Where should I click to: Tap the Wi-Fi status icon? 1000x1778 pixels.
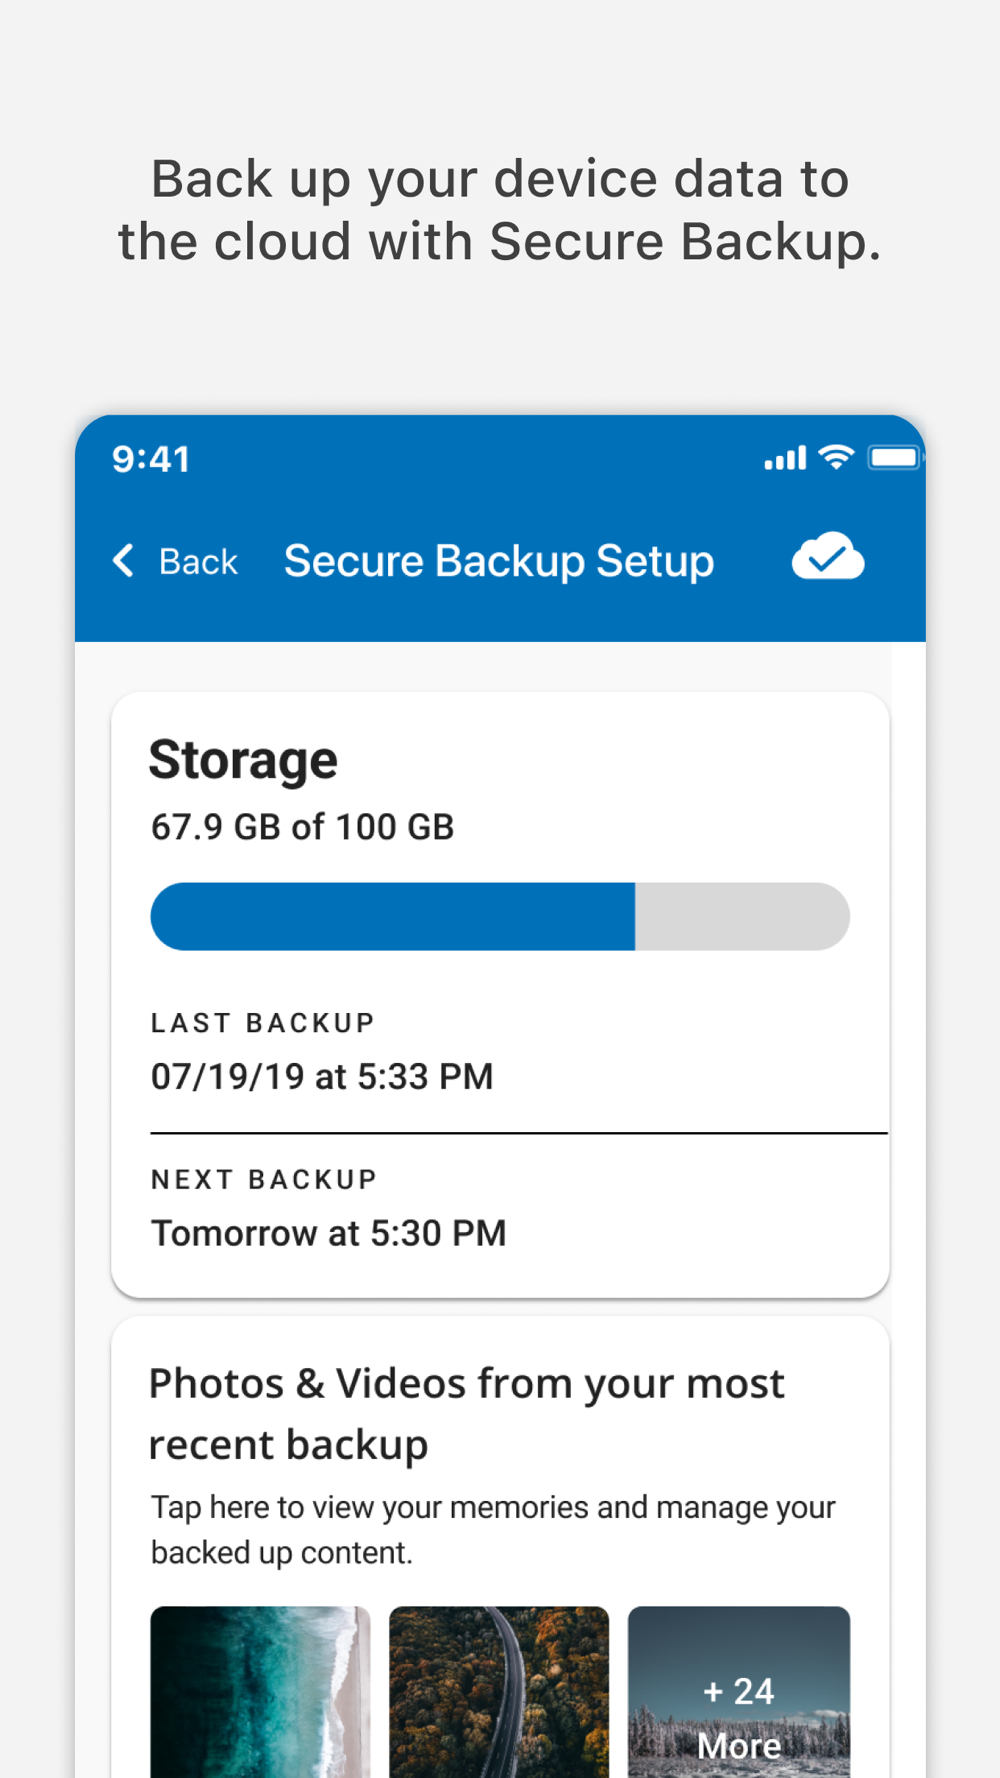(836, 457)
